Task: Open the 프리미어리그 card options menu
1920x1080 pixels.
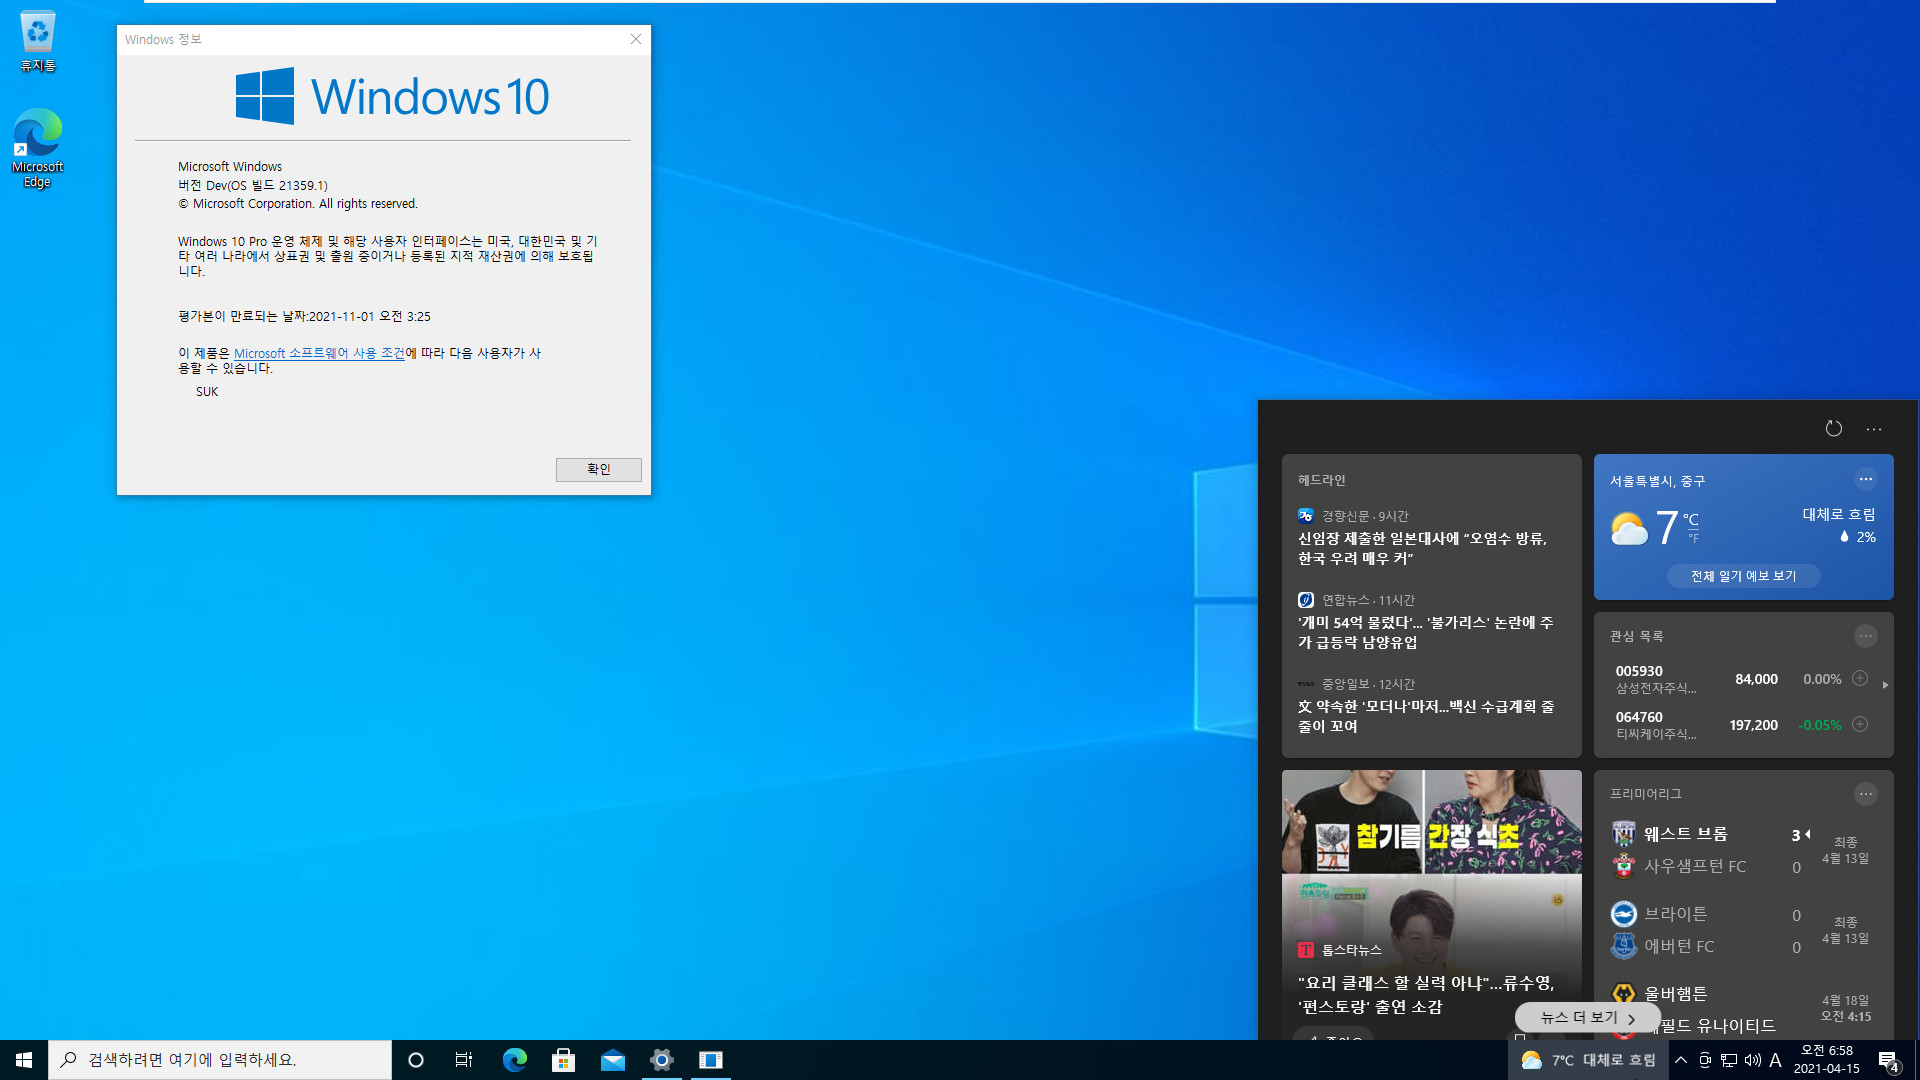Action: [x=1865, y=794]
